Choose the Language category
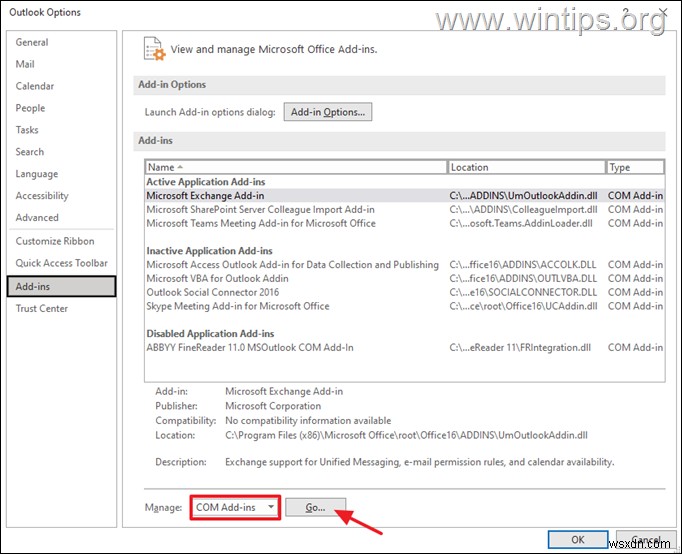 (x=37, y=174)
